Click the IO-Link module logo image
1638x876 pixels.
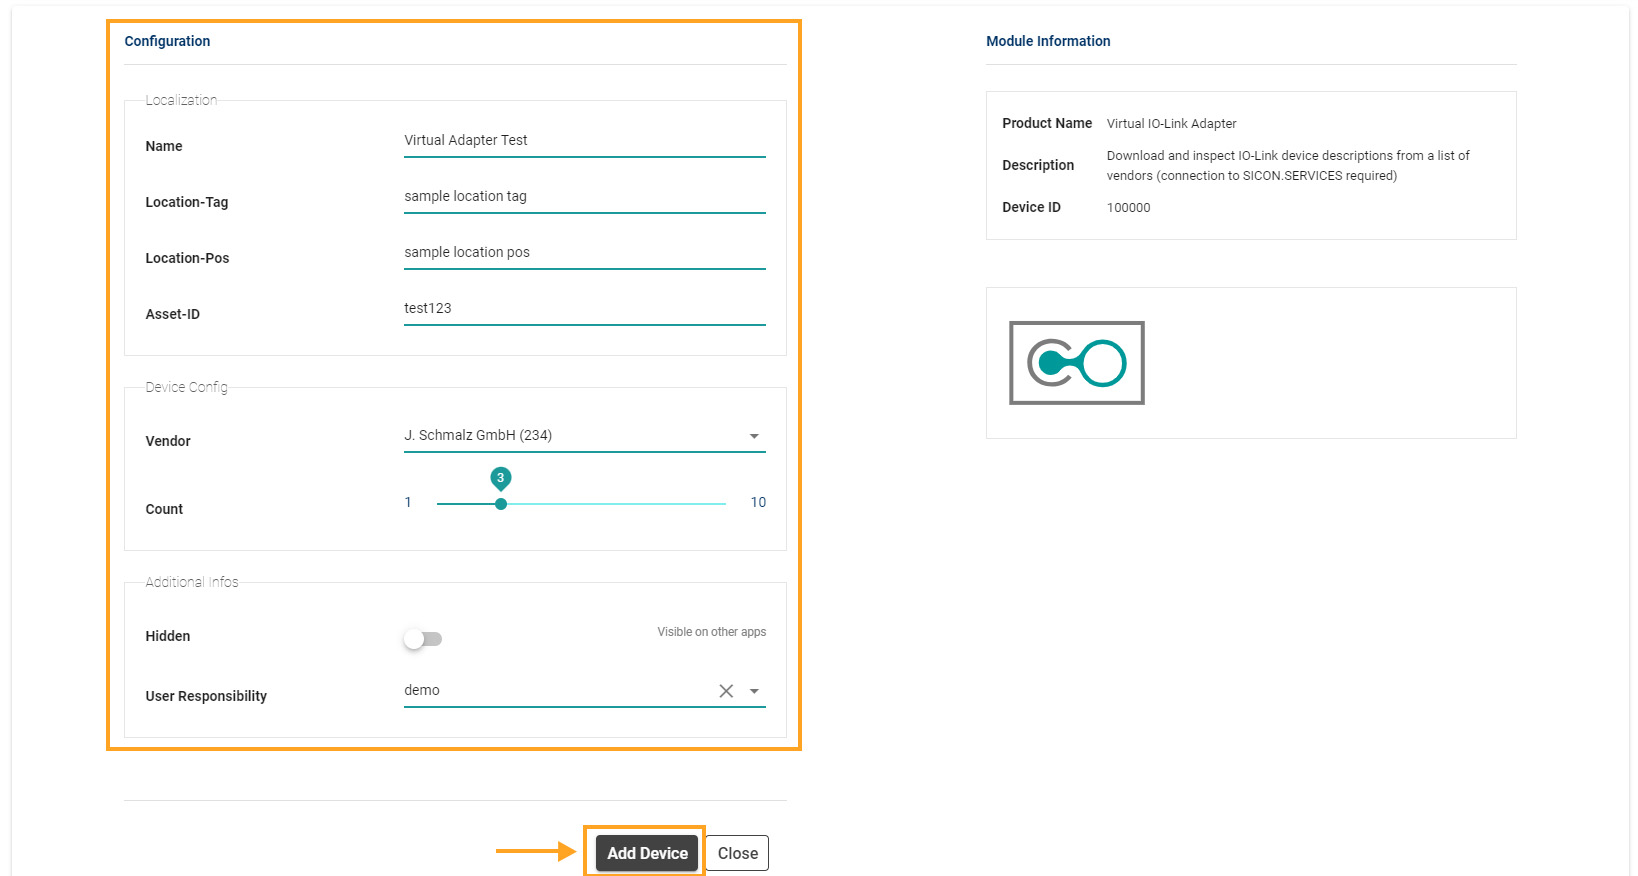[1076, 363]
